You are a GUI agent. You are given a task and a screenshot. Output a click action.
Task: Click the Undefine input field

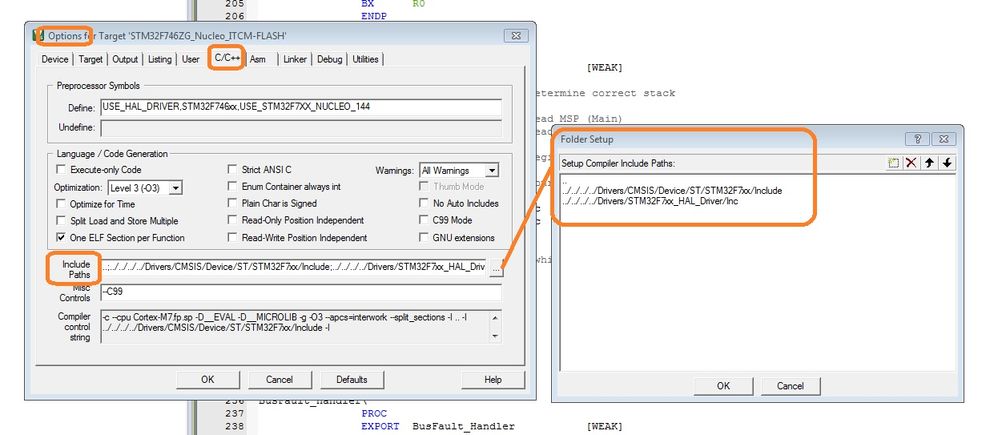[x=300, y=127]
